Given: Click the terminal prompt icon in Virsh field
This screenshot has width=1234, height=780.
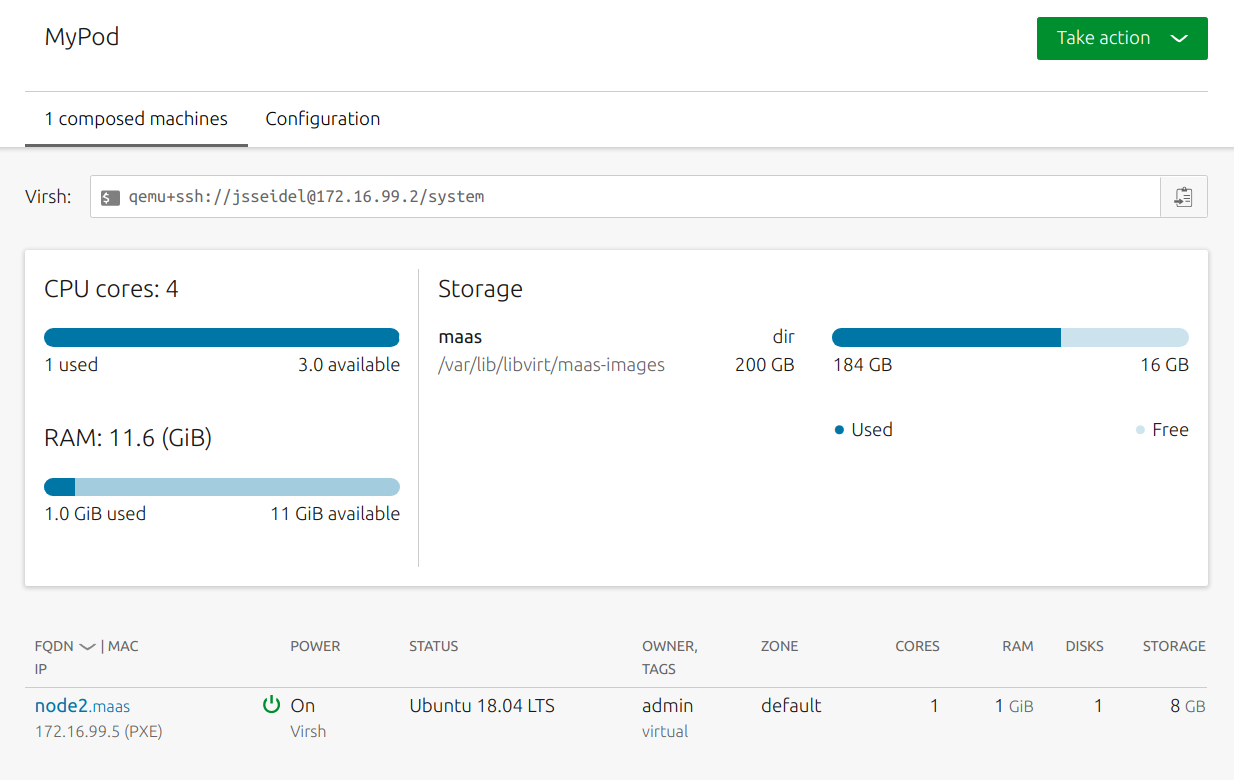Looking at the screenshot, I should pyautogui.click(x=111, y=198).
